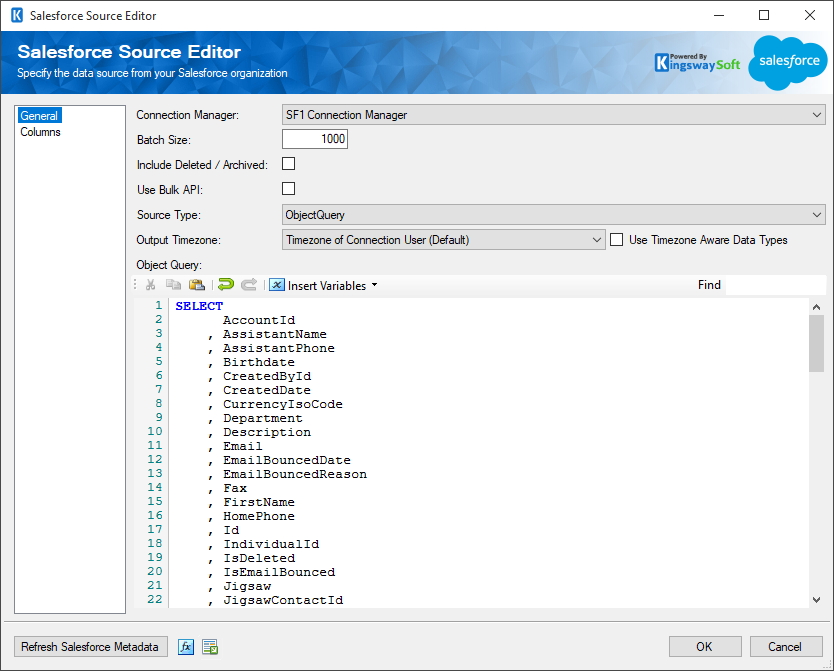Click the KingswaySoft app icon in title bar
834x671 pixels.
[x=16, y=15]
